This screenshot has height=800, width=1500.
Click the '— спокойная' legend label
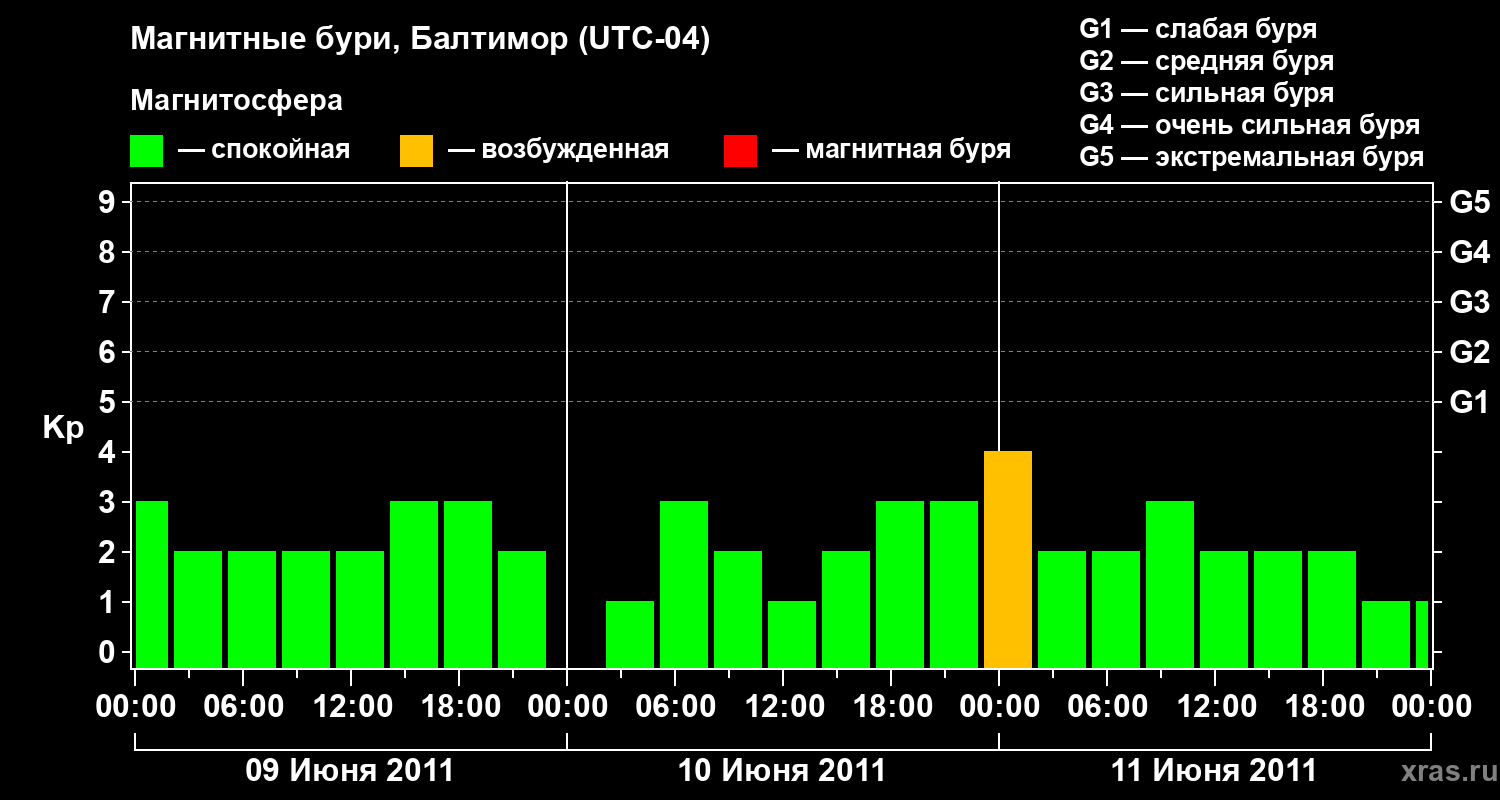[x=264, y=151]
